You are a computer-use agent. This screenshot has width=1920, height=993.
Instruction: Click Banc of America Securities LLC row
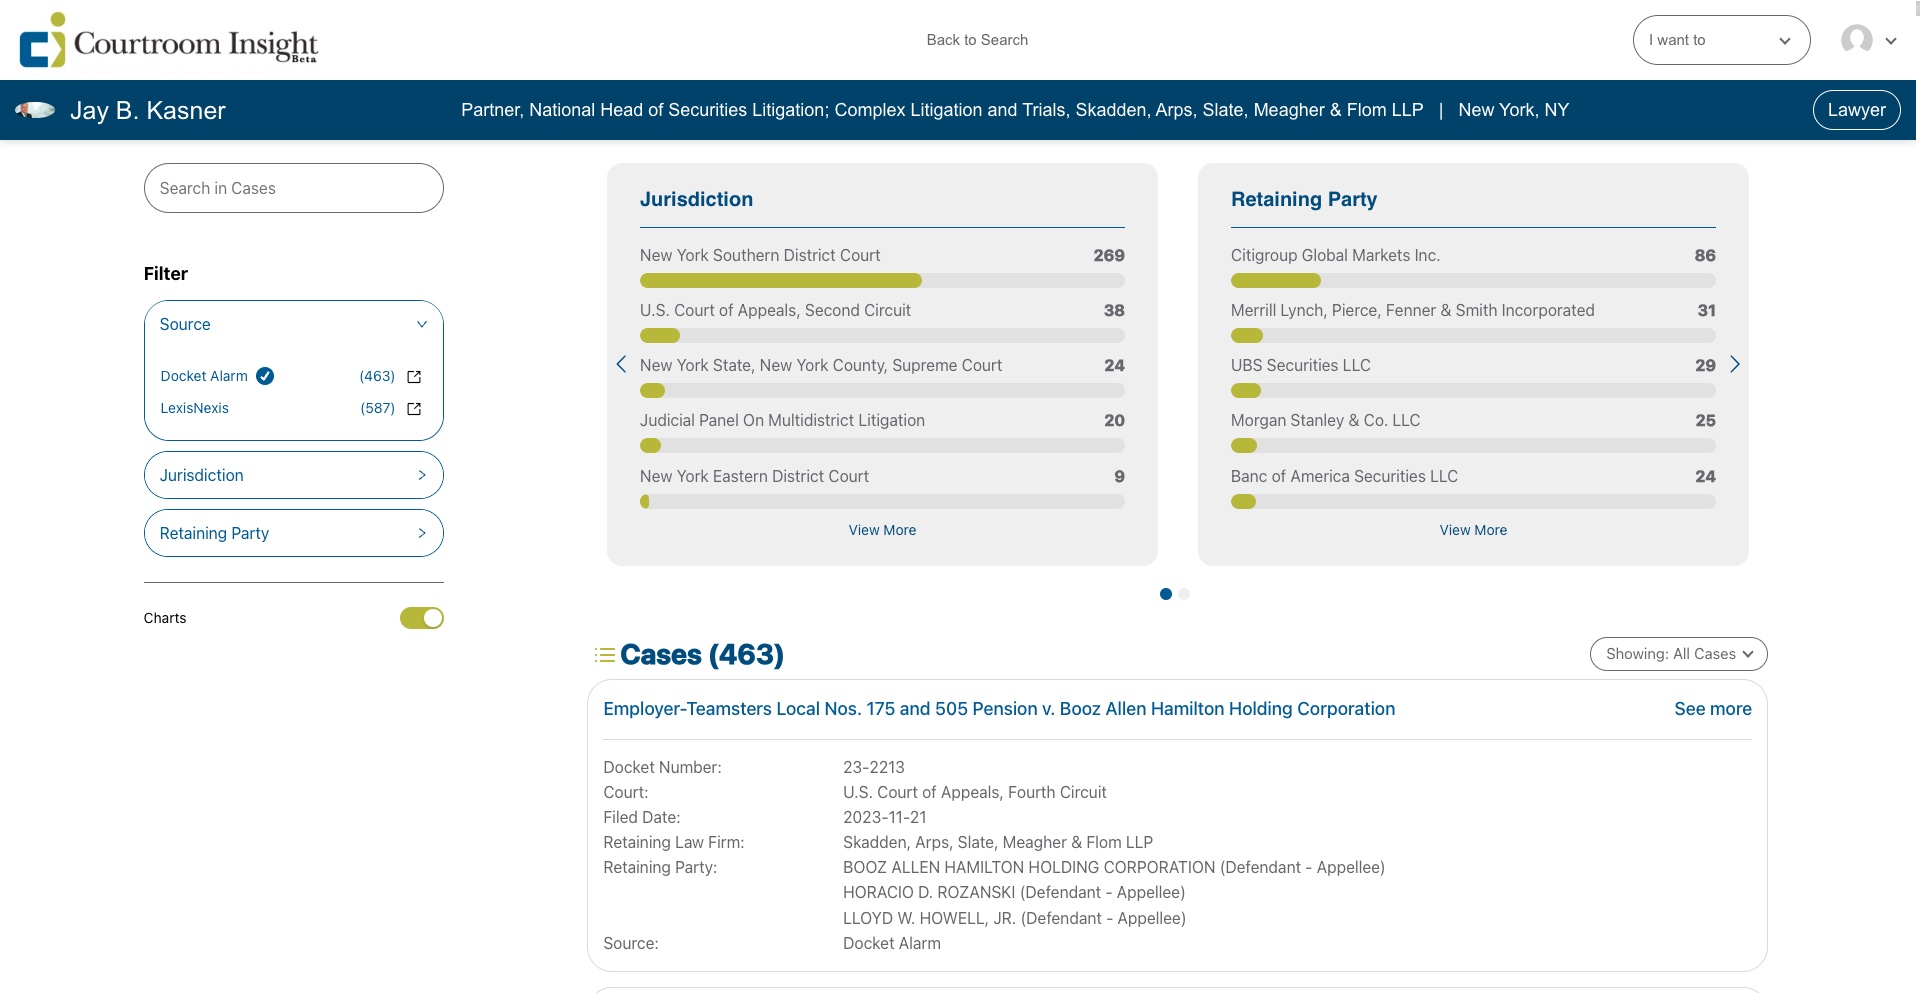point(1473,487)
